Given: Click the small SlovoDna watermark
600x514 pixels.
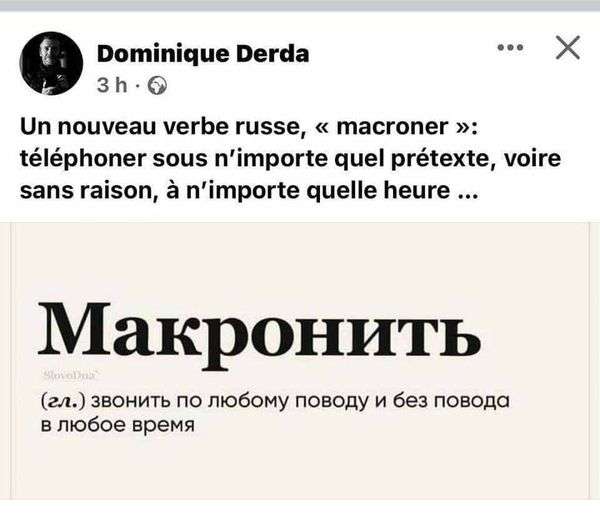Looking at the screenshot, I should click(x=67, y=374).
